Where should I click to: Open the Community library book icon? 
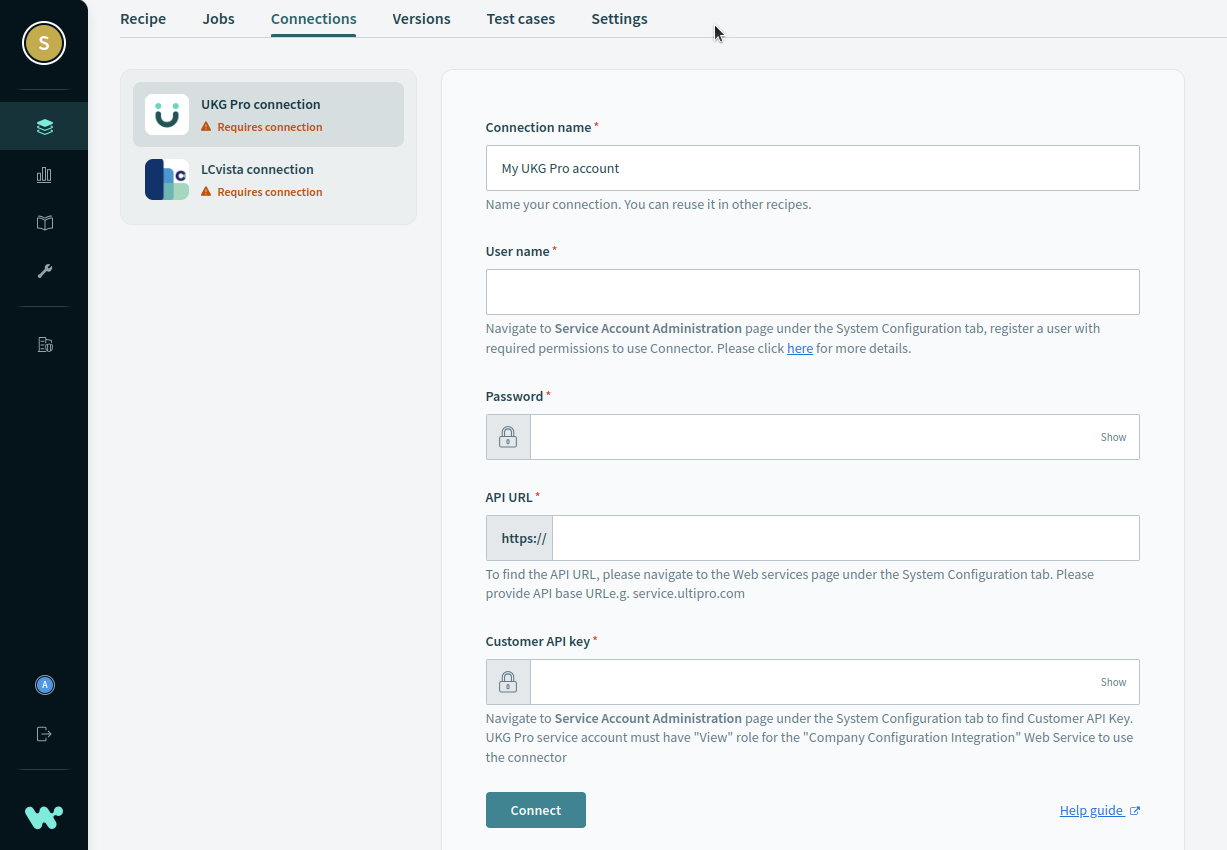pos(44,223)
